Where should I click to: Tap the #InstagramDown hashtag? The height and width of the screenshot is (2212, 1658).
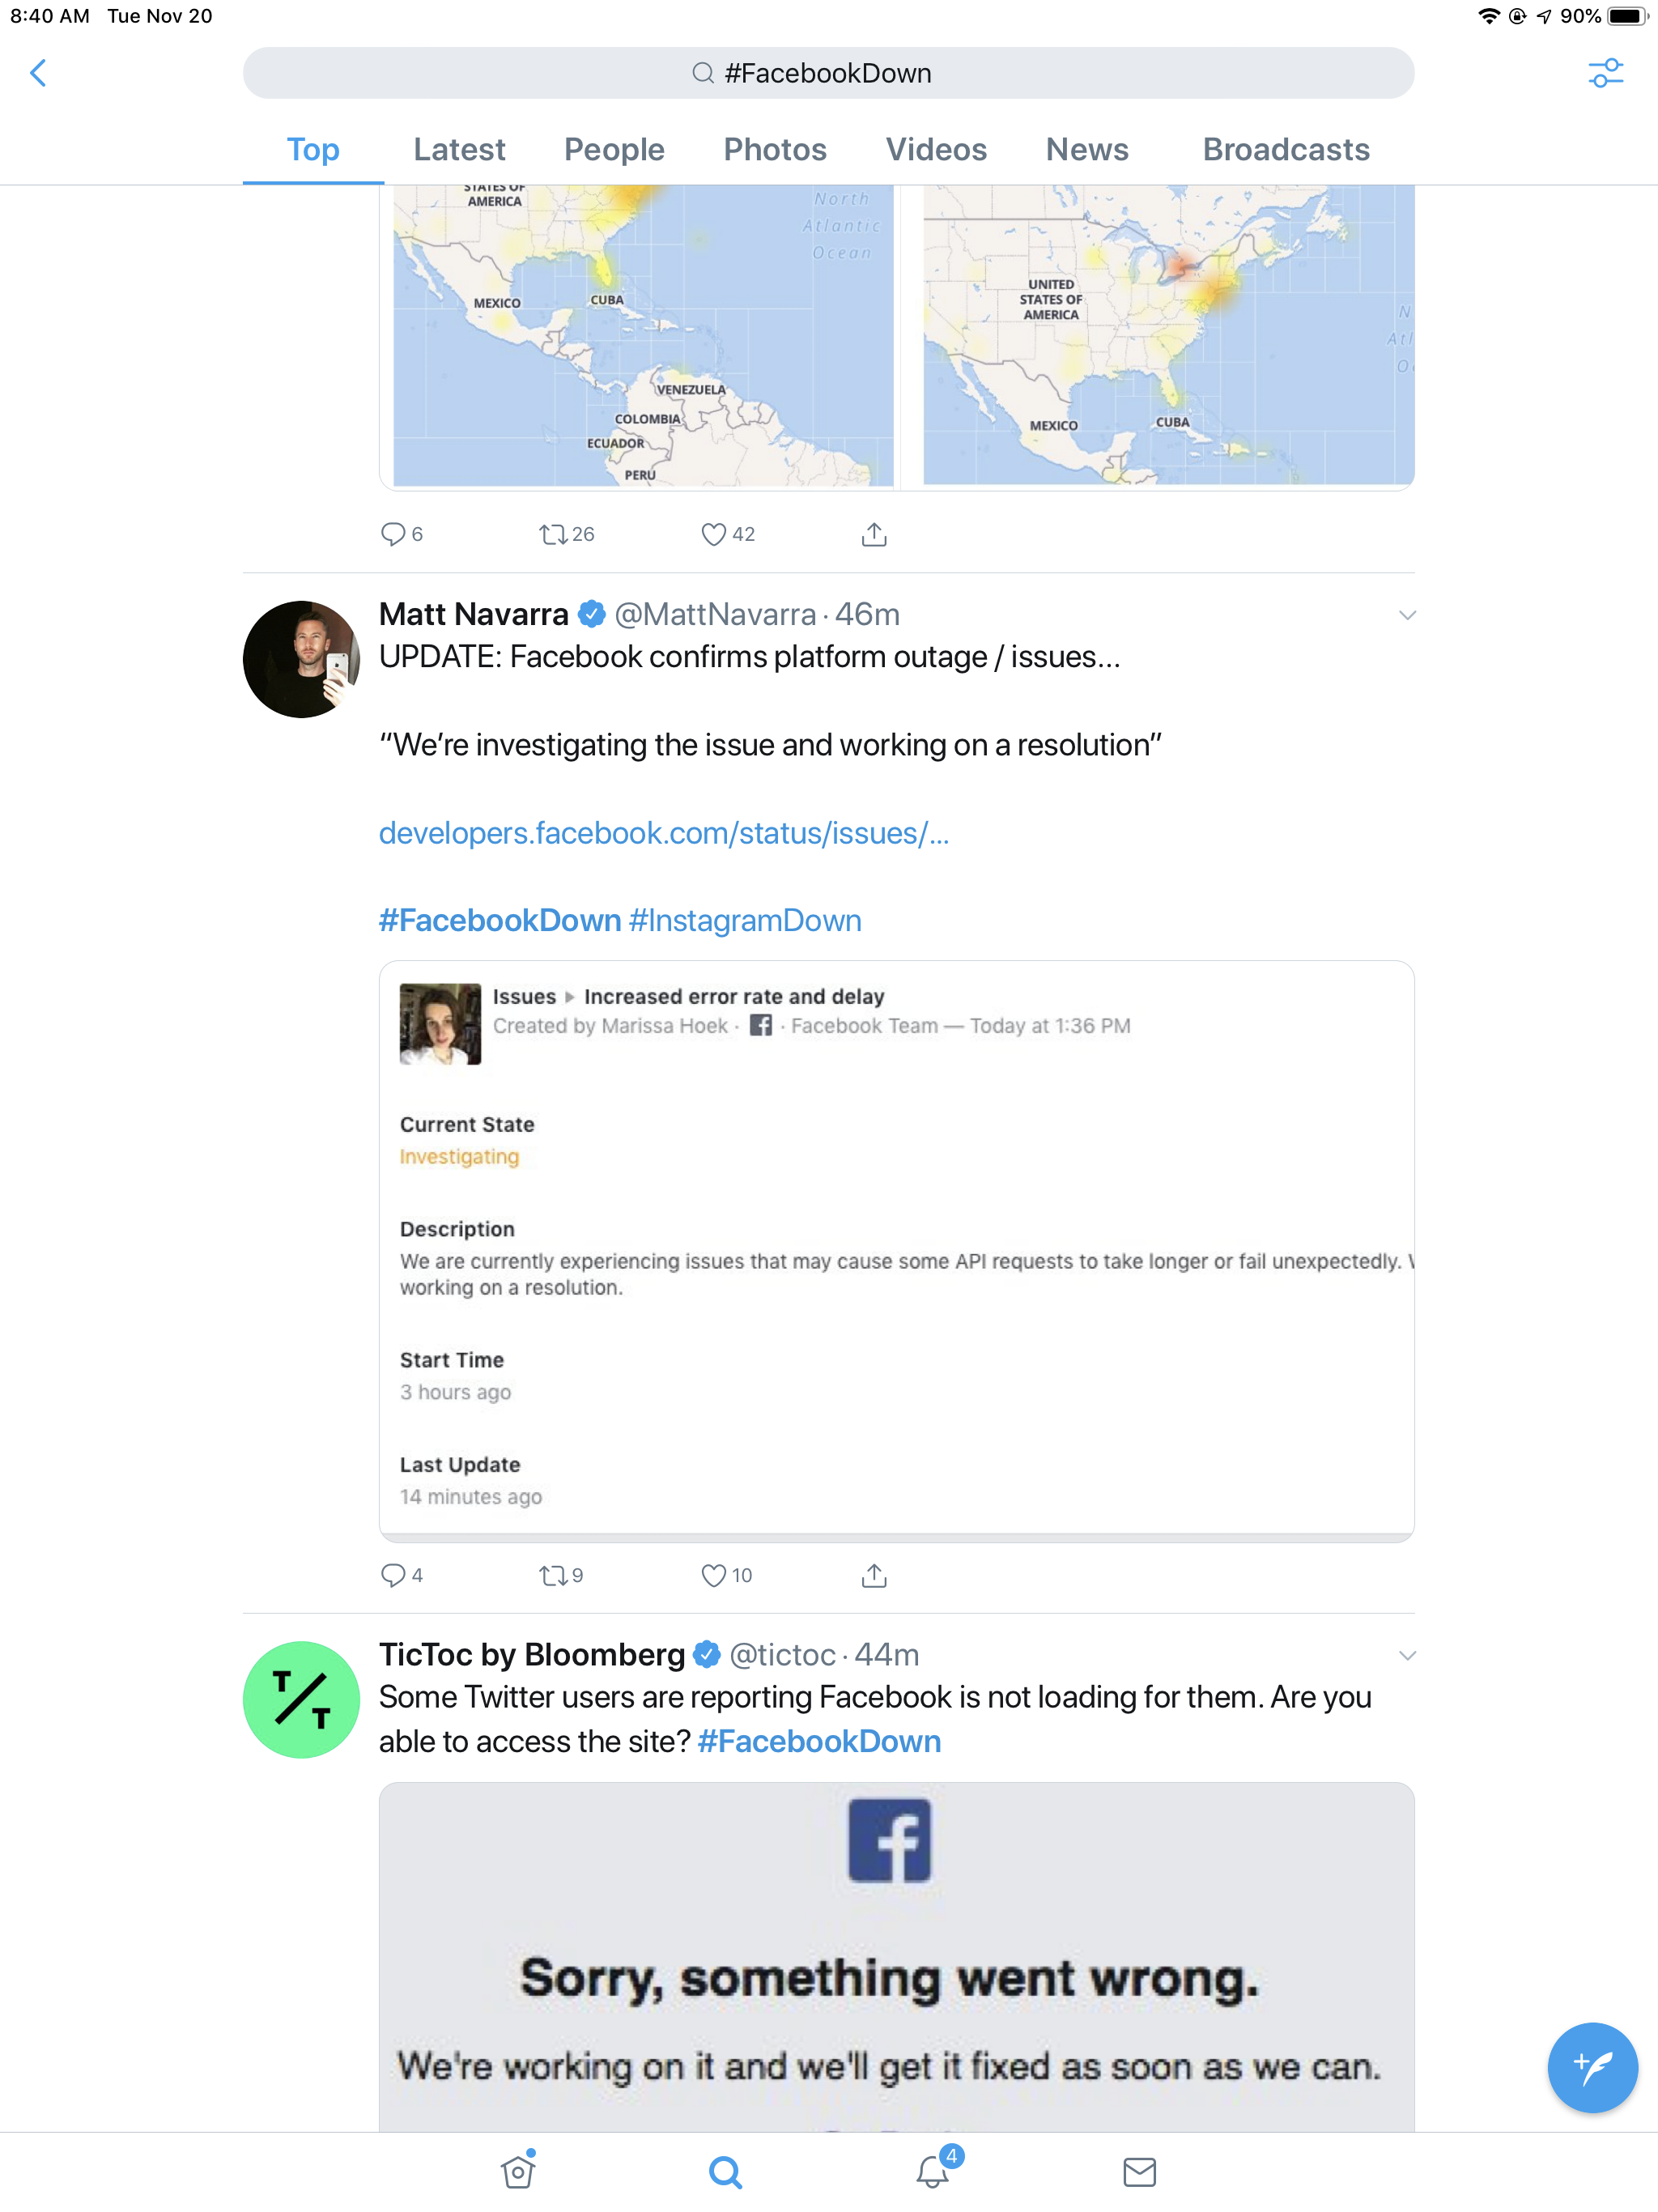(745, 921)
